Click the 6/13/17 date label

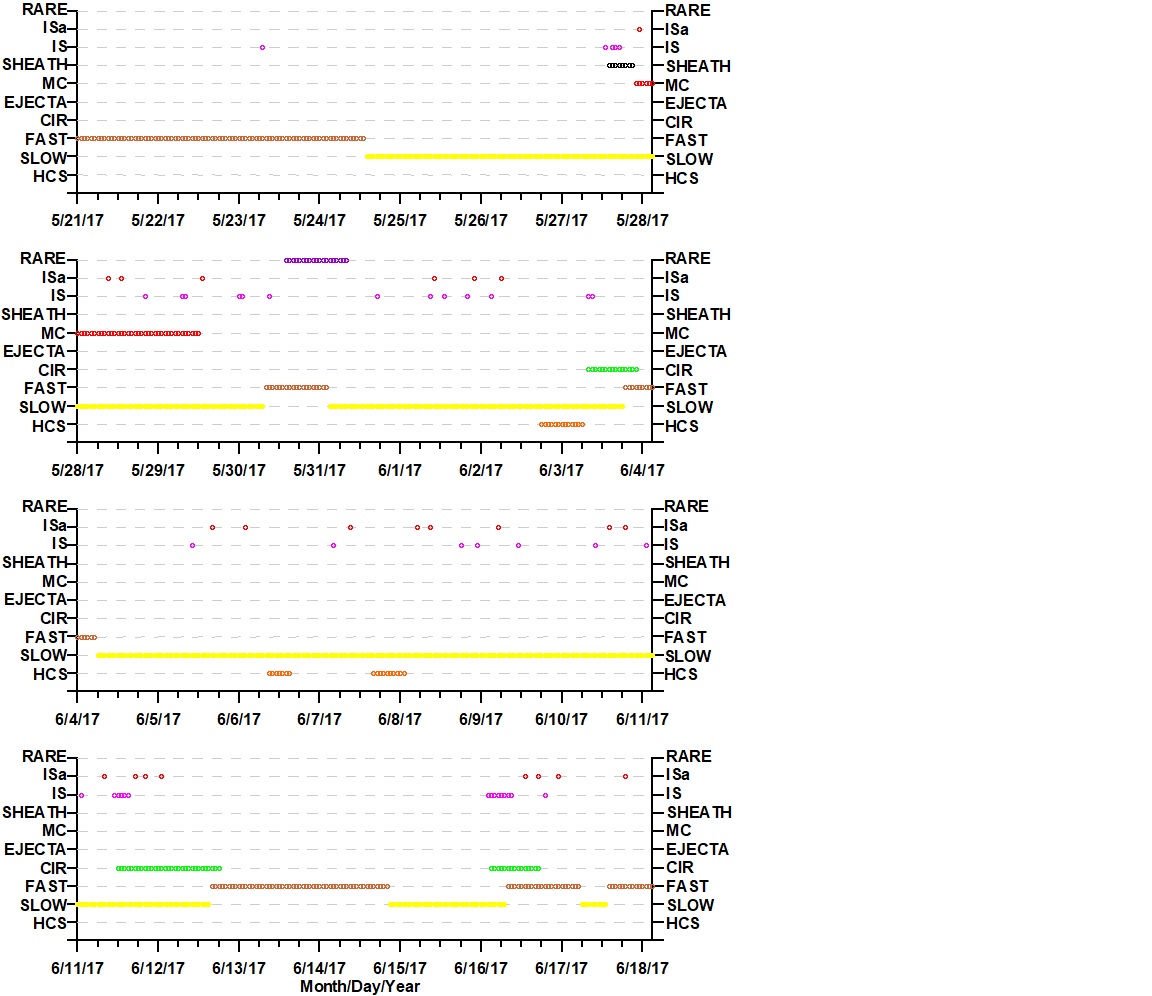239,968
